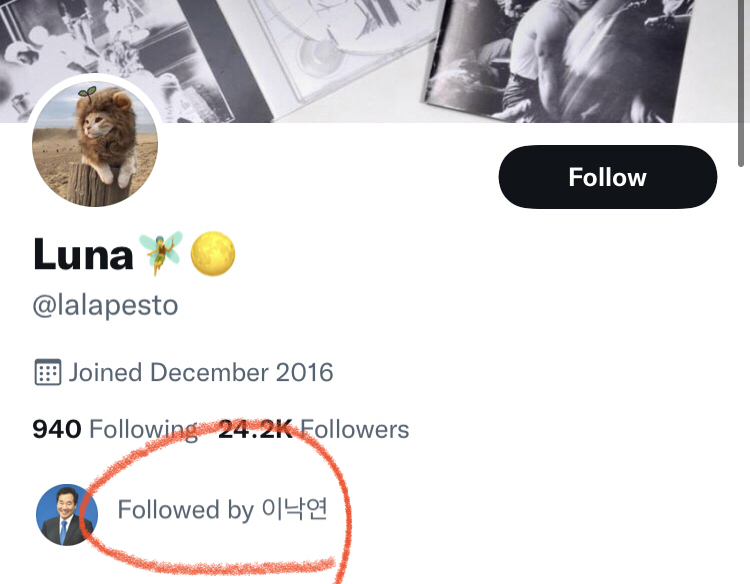Click the sprout on the cat's head
The height and width of the screenshot is (584, 750).
tap(87, 93)
